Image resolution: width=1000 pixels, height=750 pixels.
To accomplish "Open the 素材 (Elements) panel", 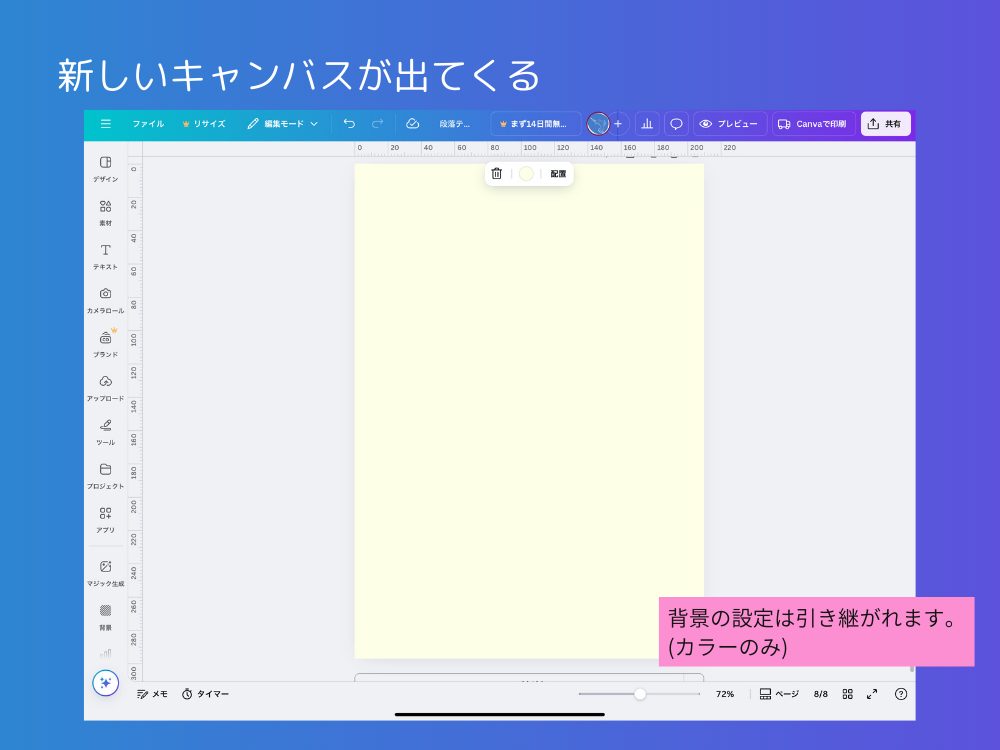I will click(105, 213).
